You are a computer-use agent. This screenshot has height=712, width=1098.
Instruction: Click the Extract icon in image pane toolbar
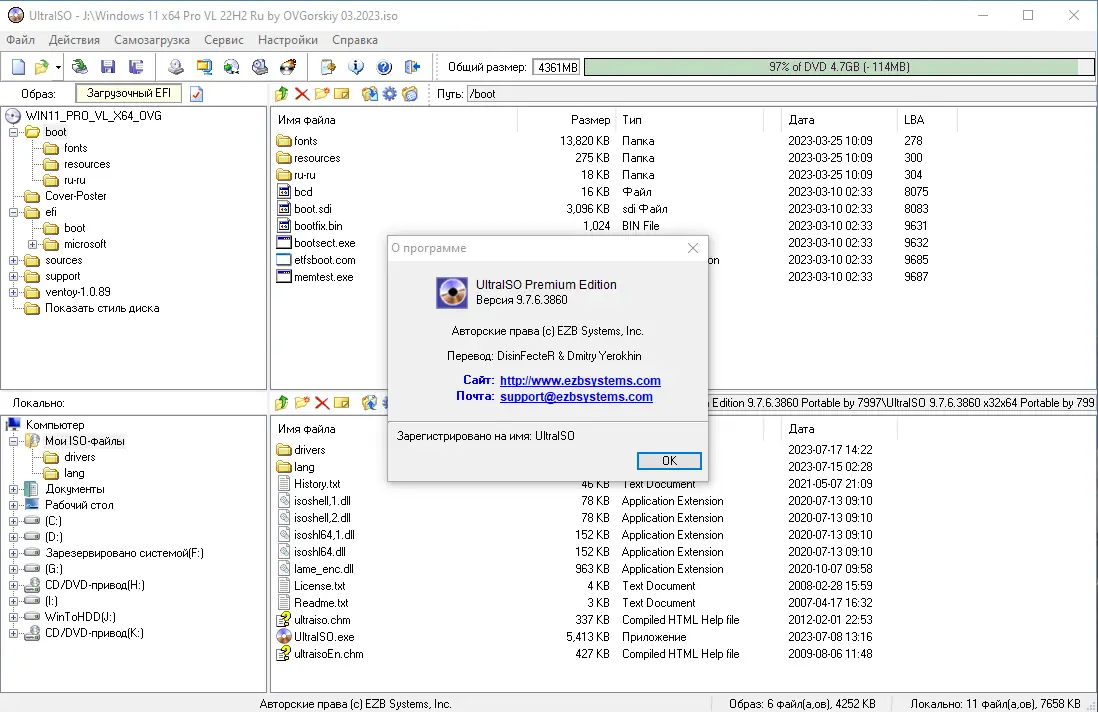coord(369,94)
